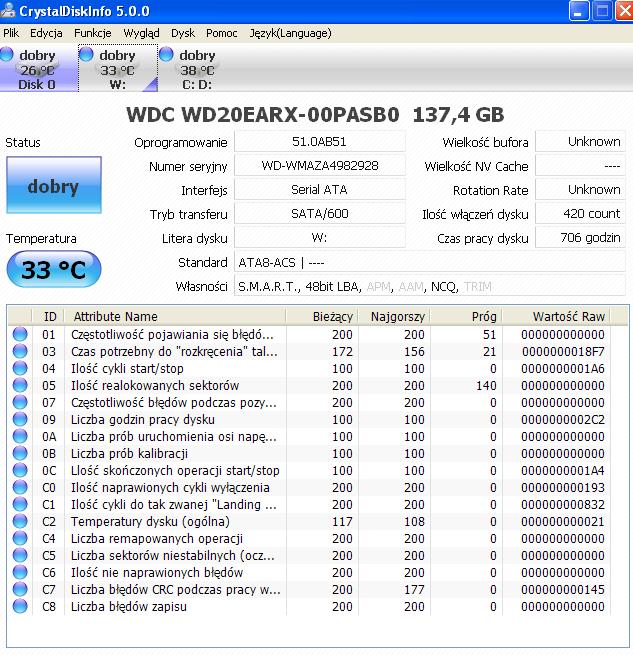Click the blue dobry health status button
The image size is (633, 655).
pyautogui.click(x=53, y=185)
